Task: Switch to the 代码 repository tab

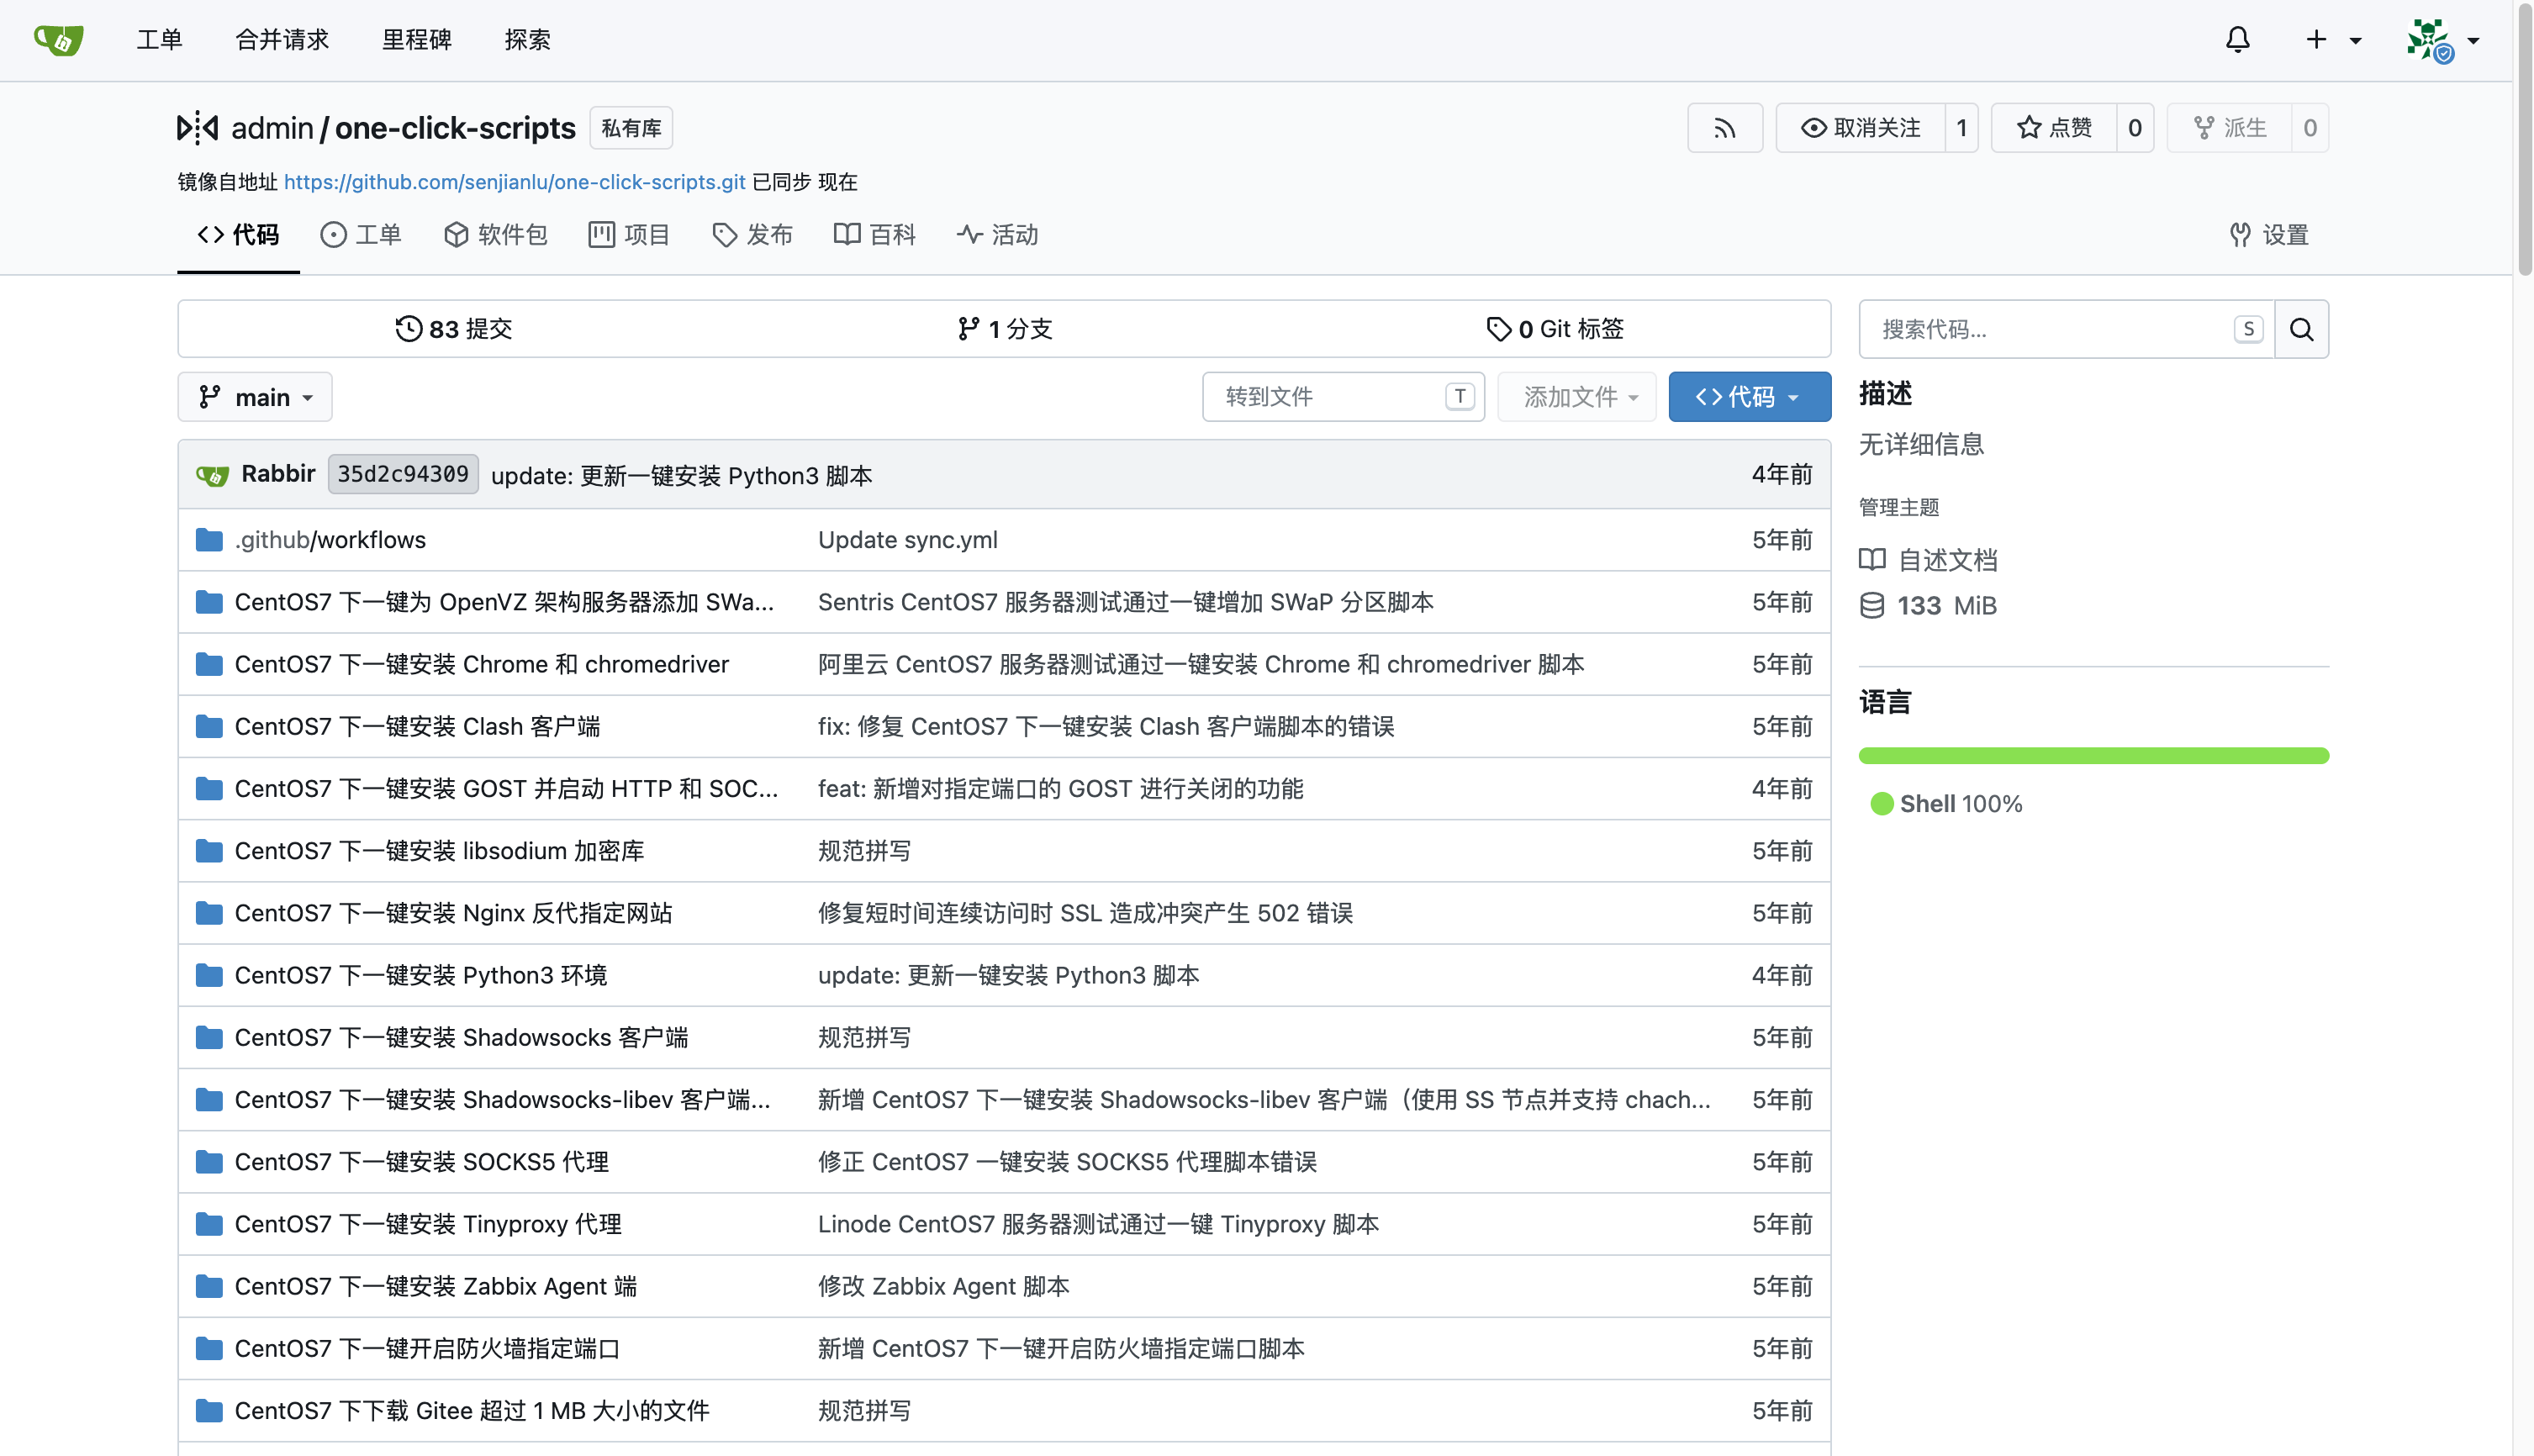Action: click(x=238, y=235)
